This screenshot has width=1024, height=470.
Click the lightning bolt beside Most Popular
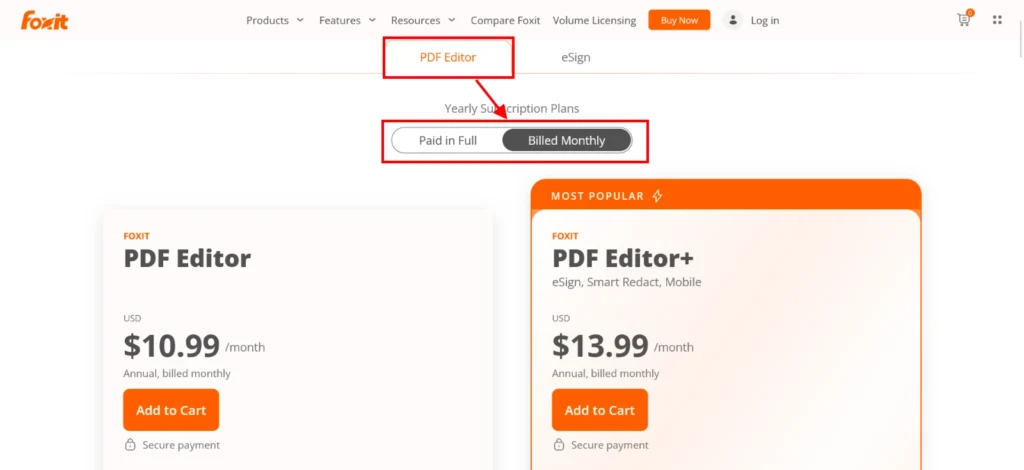[657, 196]
